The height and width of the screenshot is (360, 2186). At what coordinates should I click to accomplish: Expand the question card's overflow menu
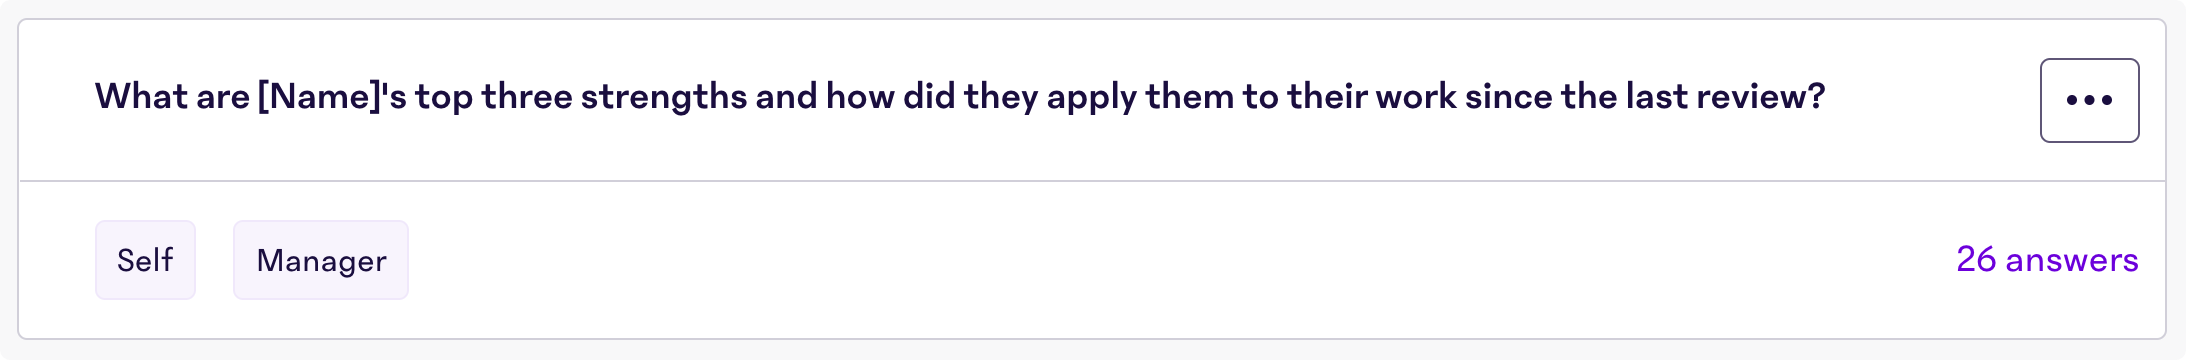[2089, 100]
